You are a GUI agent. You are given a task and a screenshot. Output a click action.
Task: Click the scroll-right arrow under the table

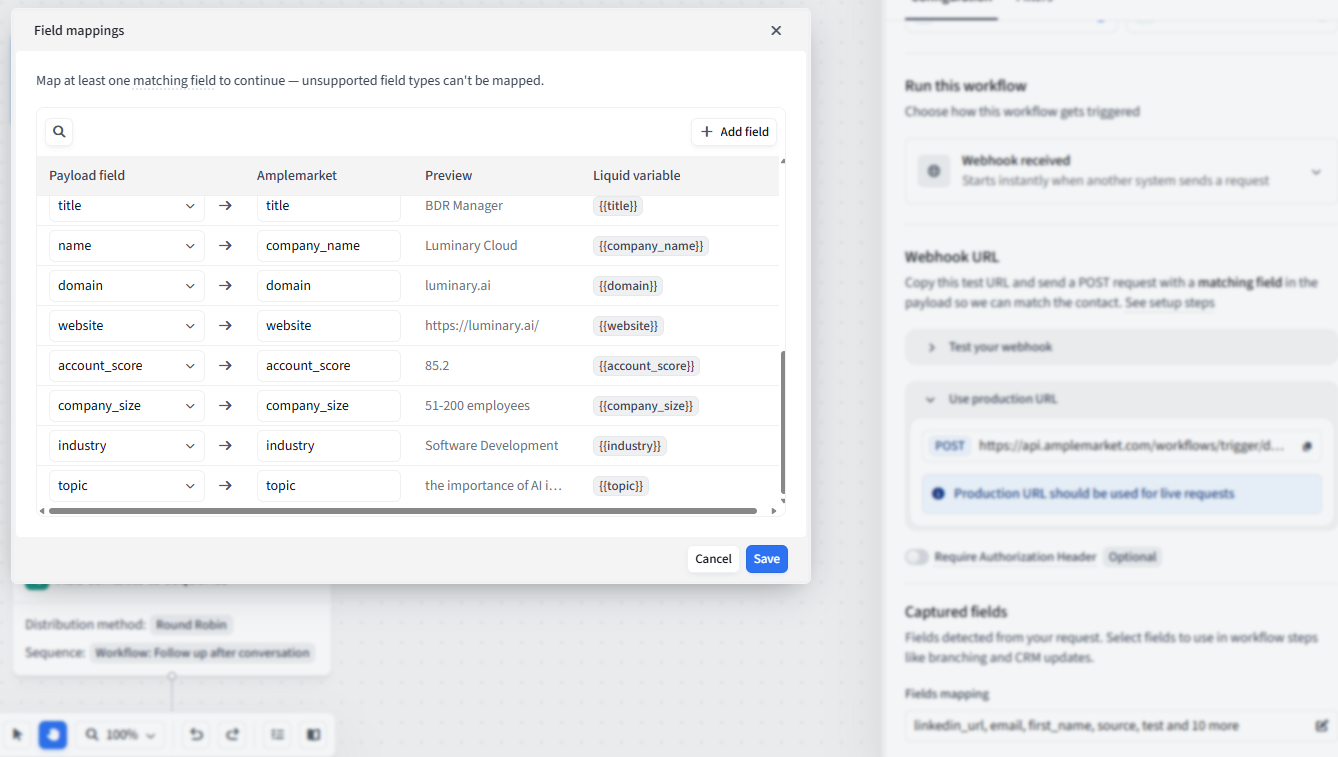774,511
